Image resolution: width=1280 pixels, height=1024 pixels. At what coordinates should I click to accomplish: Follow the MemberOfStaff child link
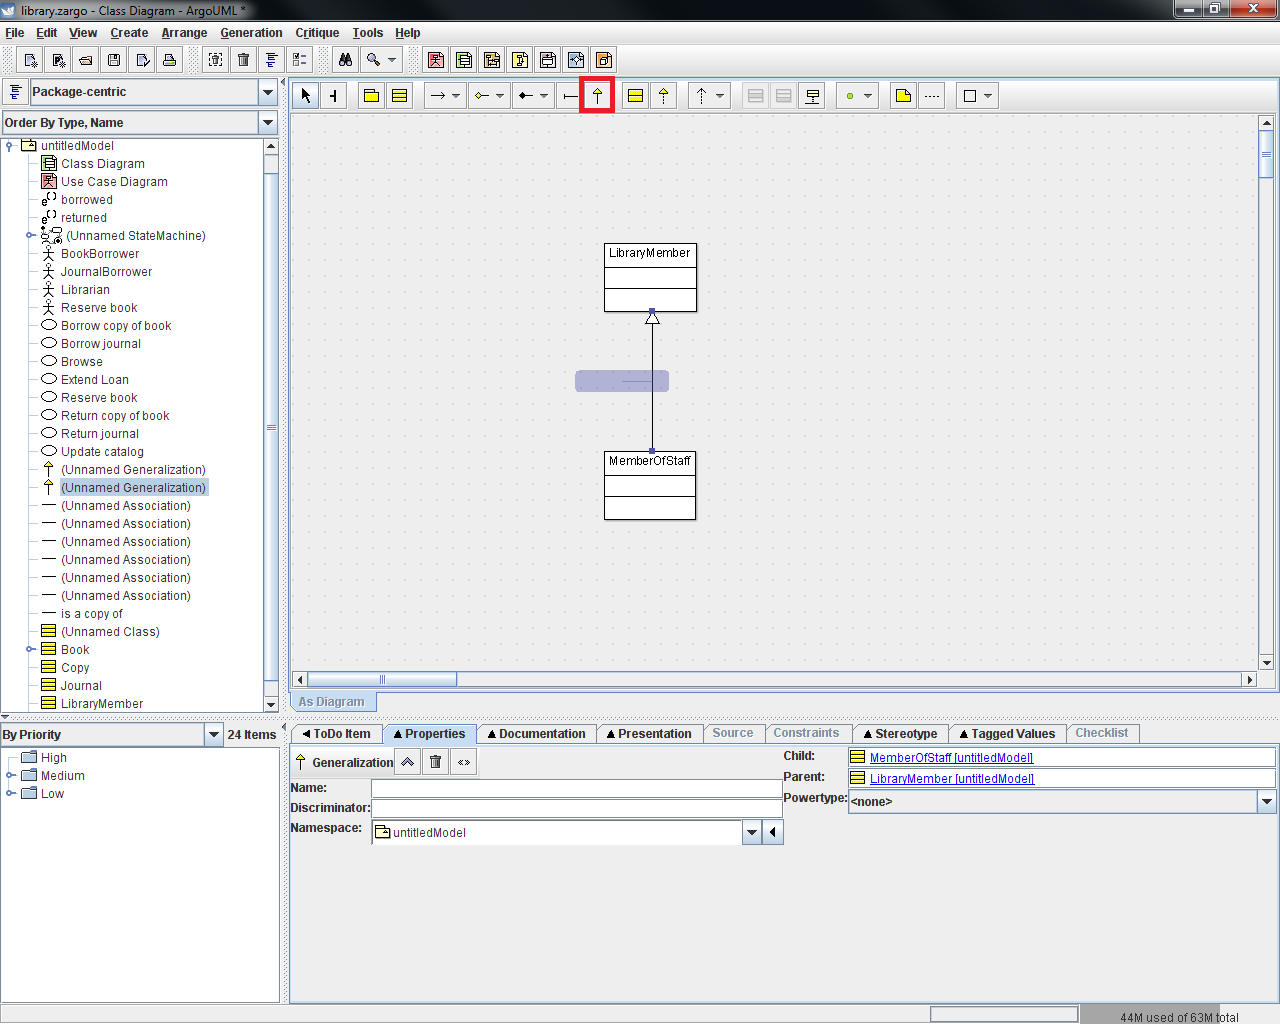(950, 758)
